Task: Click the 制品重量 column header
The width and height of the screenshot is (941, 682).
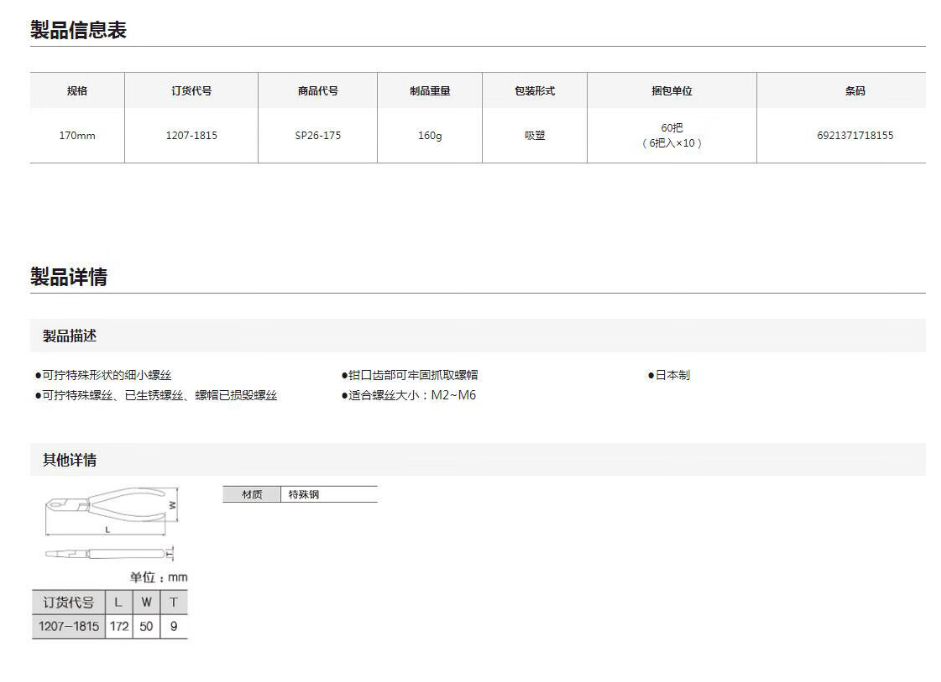Action: [x=430, y=91]
